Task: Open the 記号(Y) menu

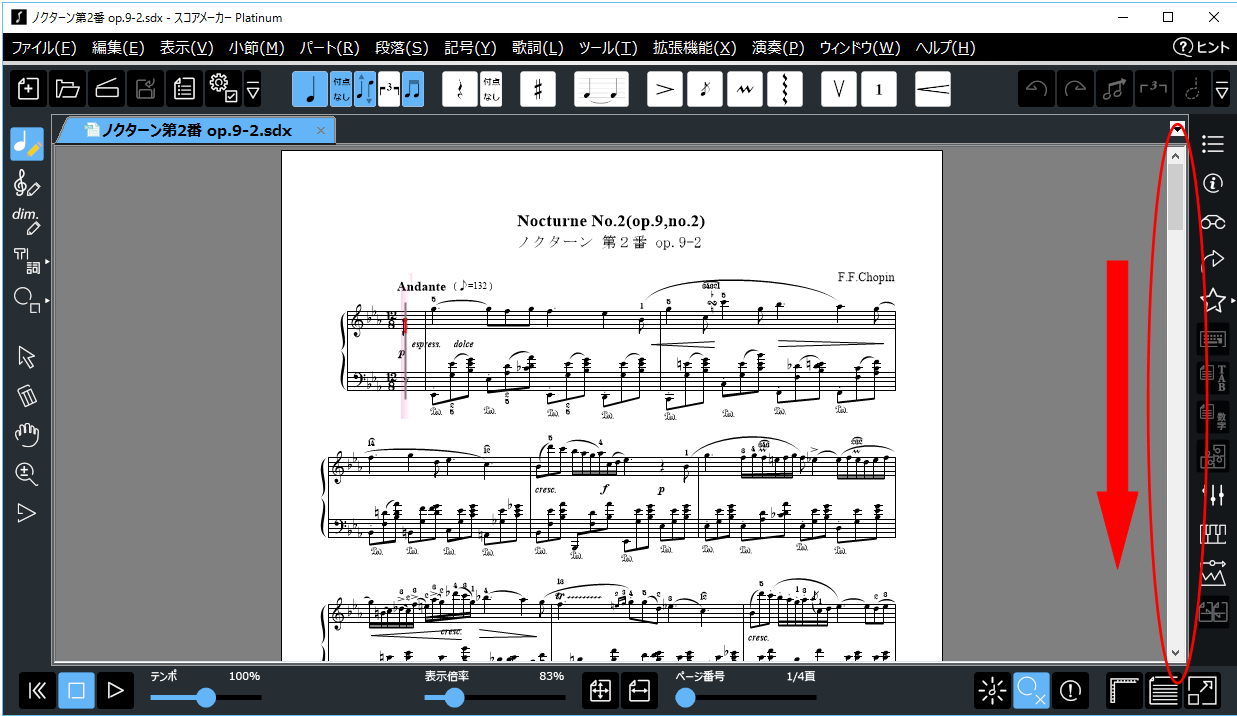Action: click(x=470, y=48)
